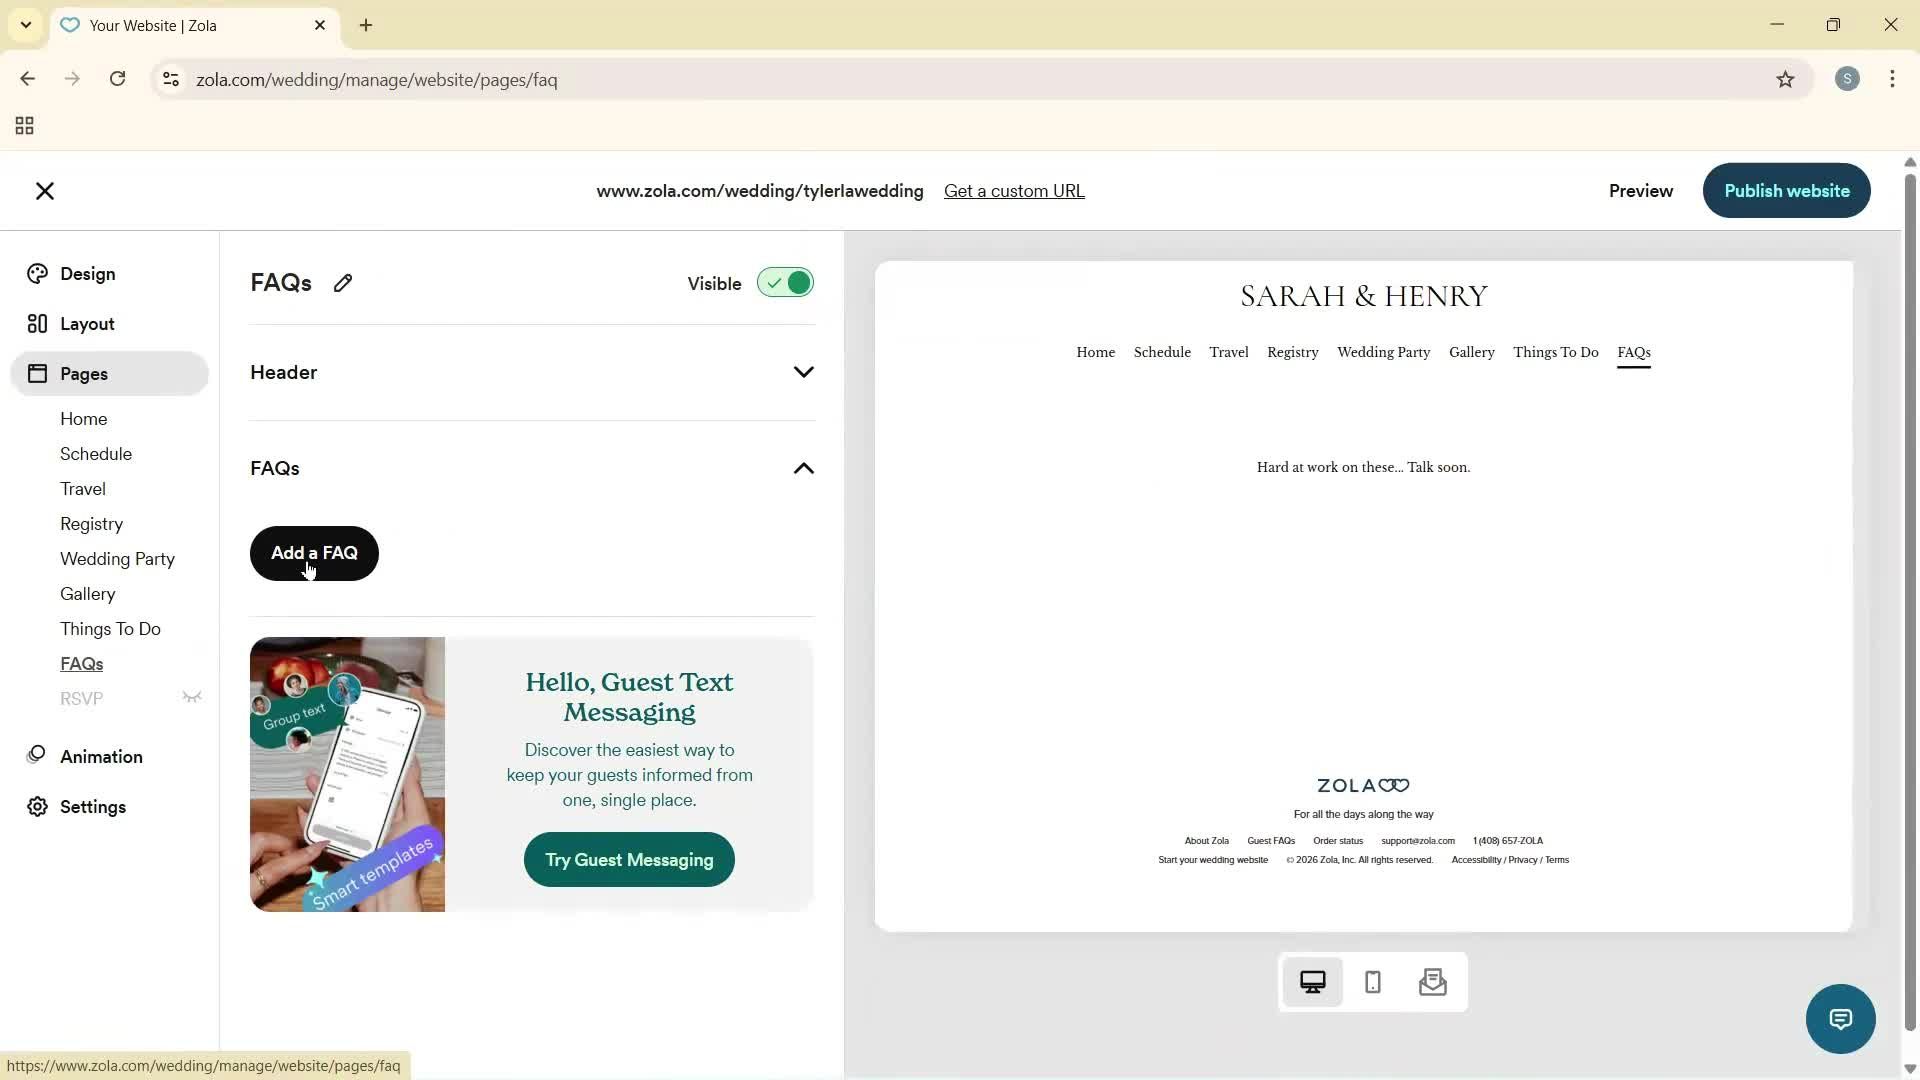Collapse the FAQs section

(x=803, y=468)
